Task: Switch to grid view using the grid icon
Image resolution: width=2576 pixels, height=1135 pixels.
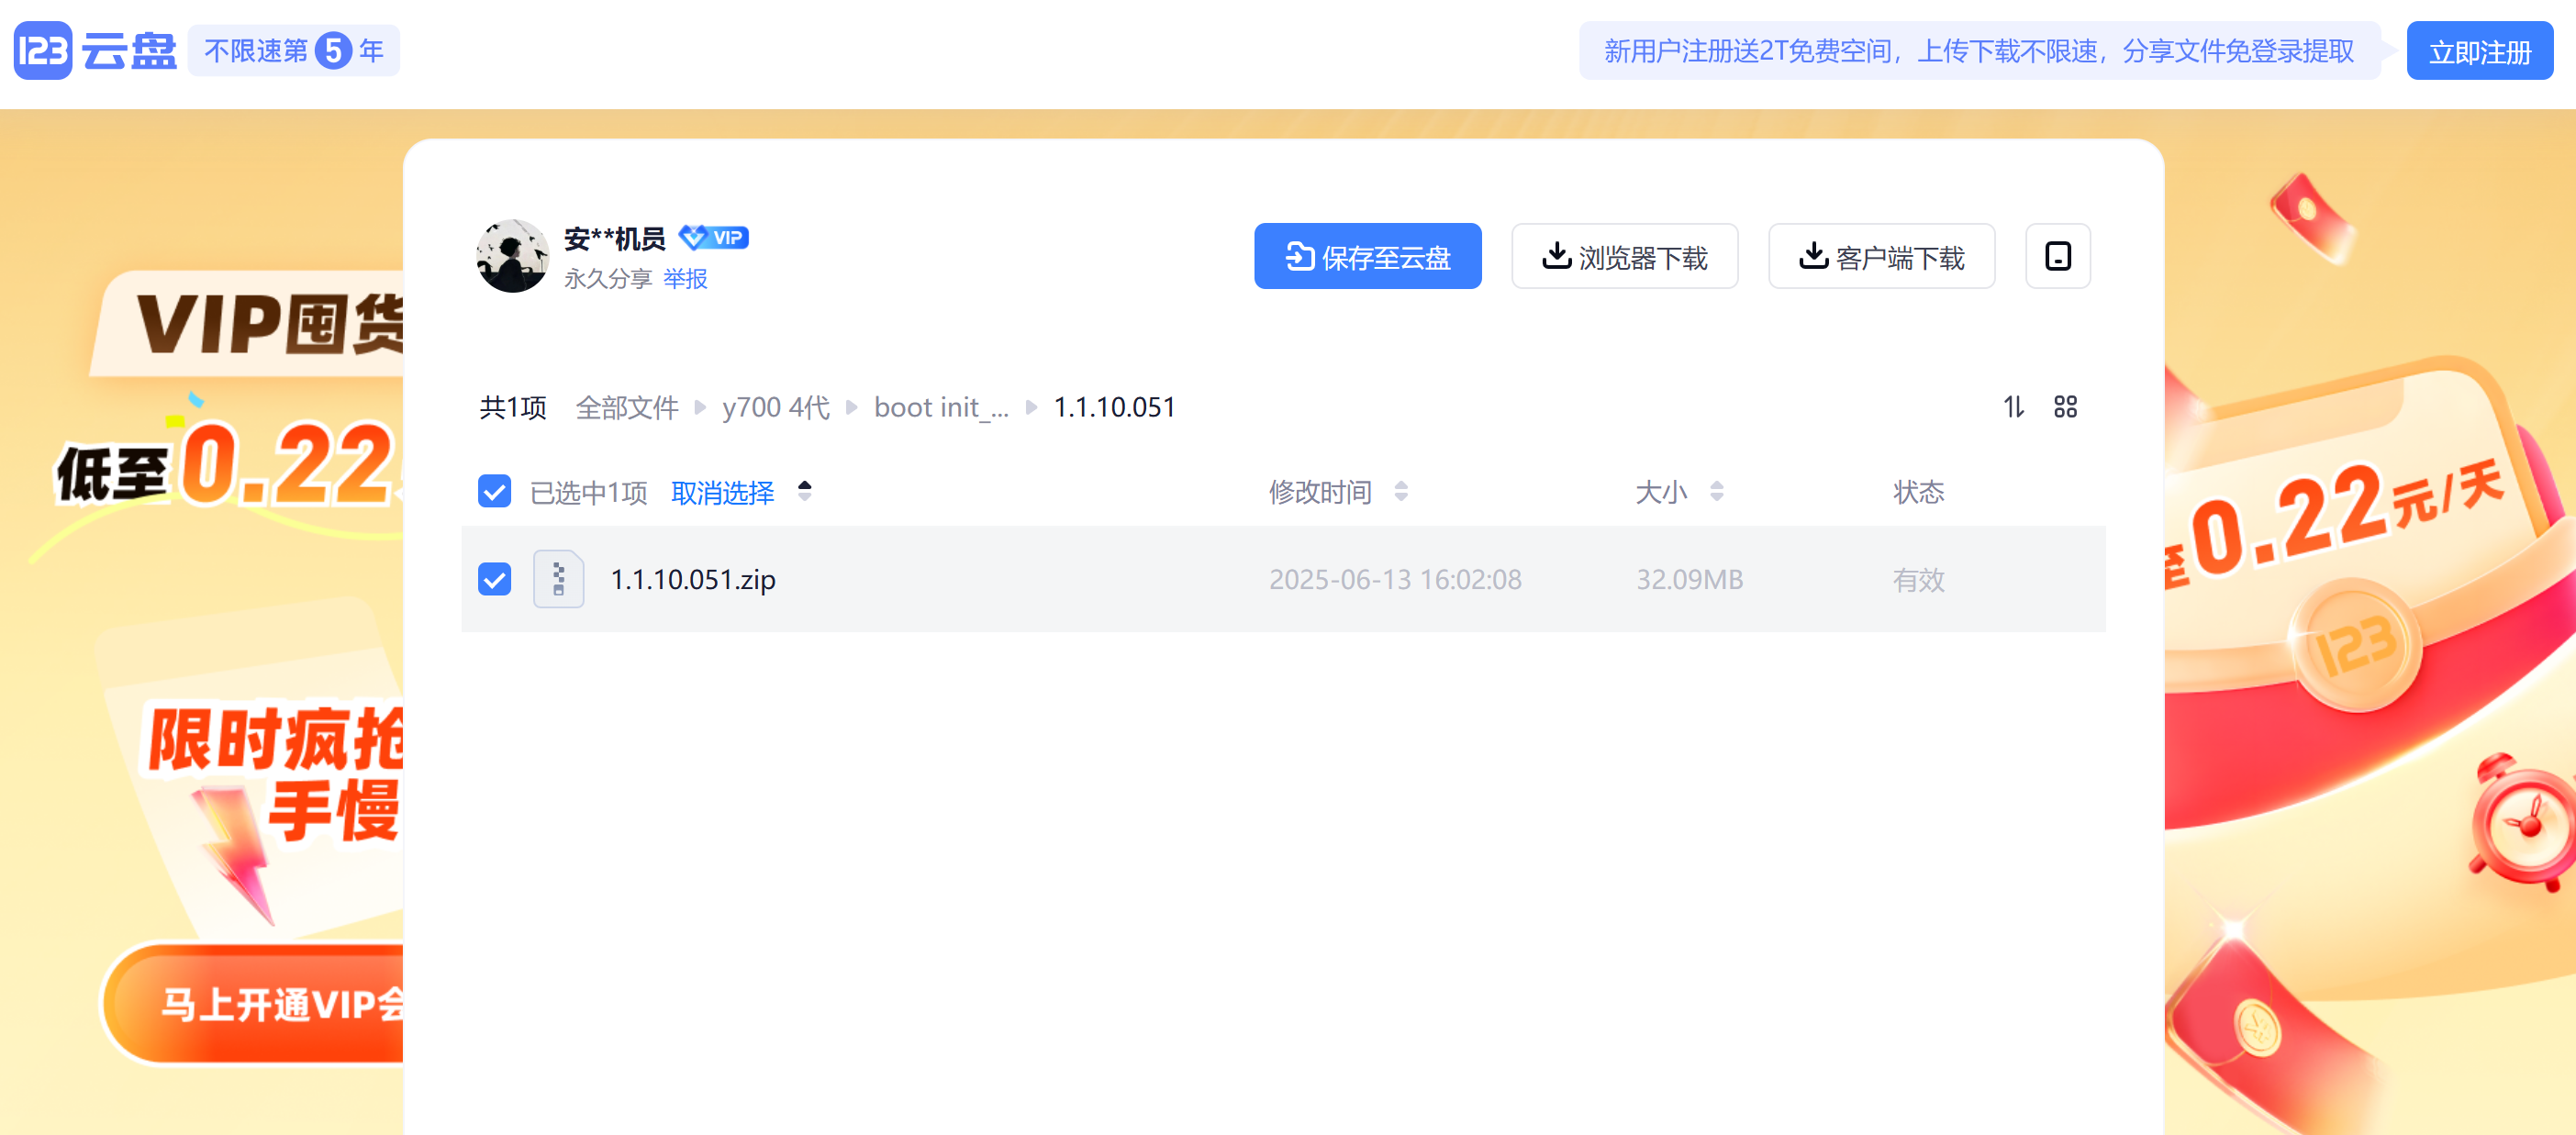Action: tap(2066, 407)
